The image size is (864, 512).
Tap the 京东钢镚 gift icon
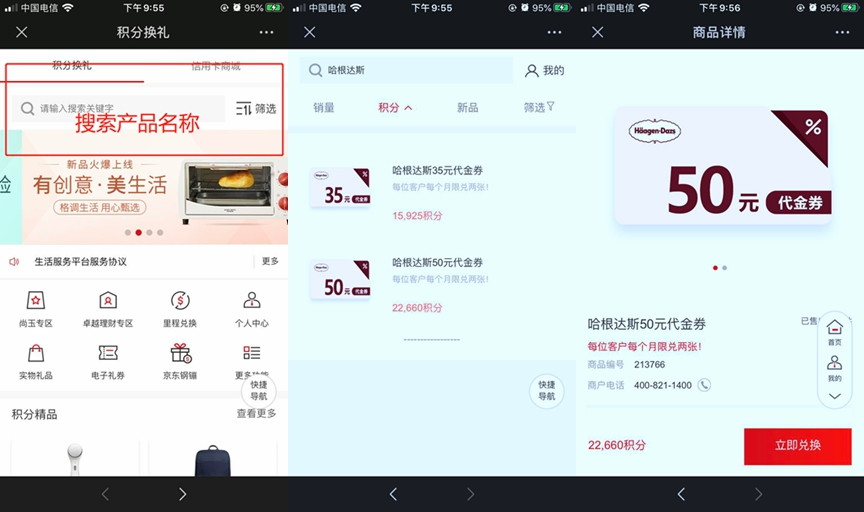point(181,353)
